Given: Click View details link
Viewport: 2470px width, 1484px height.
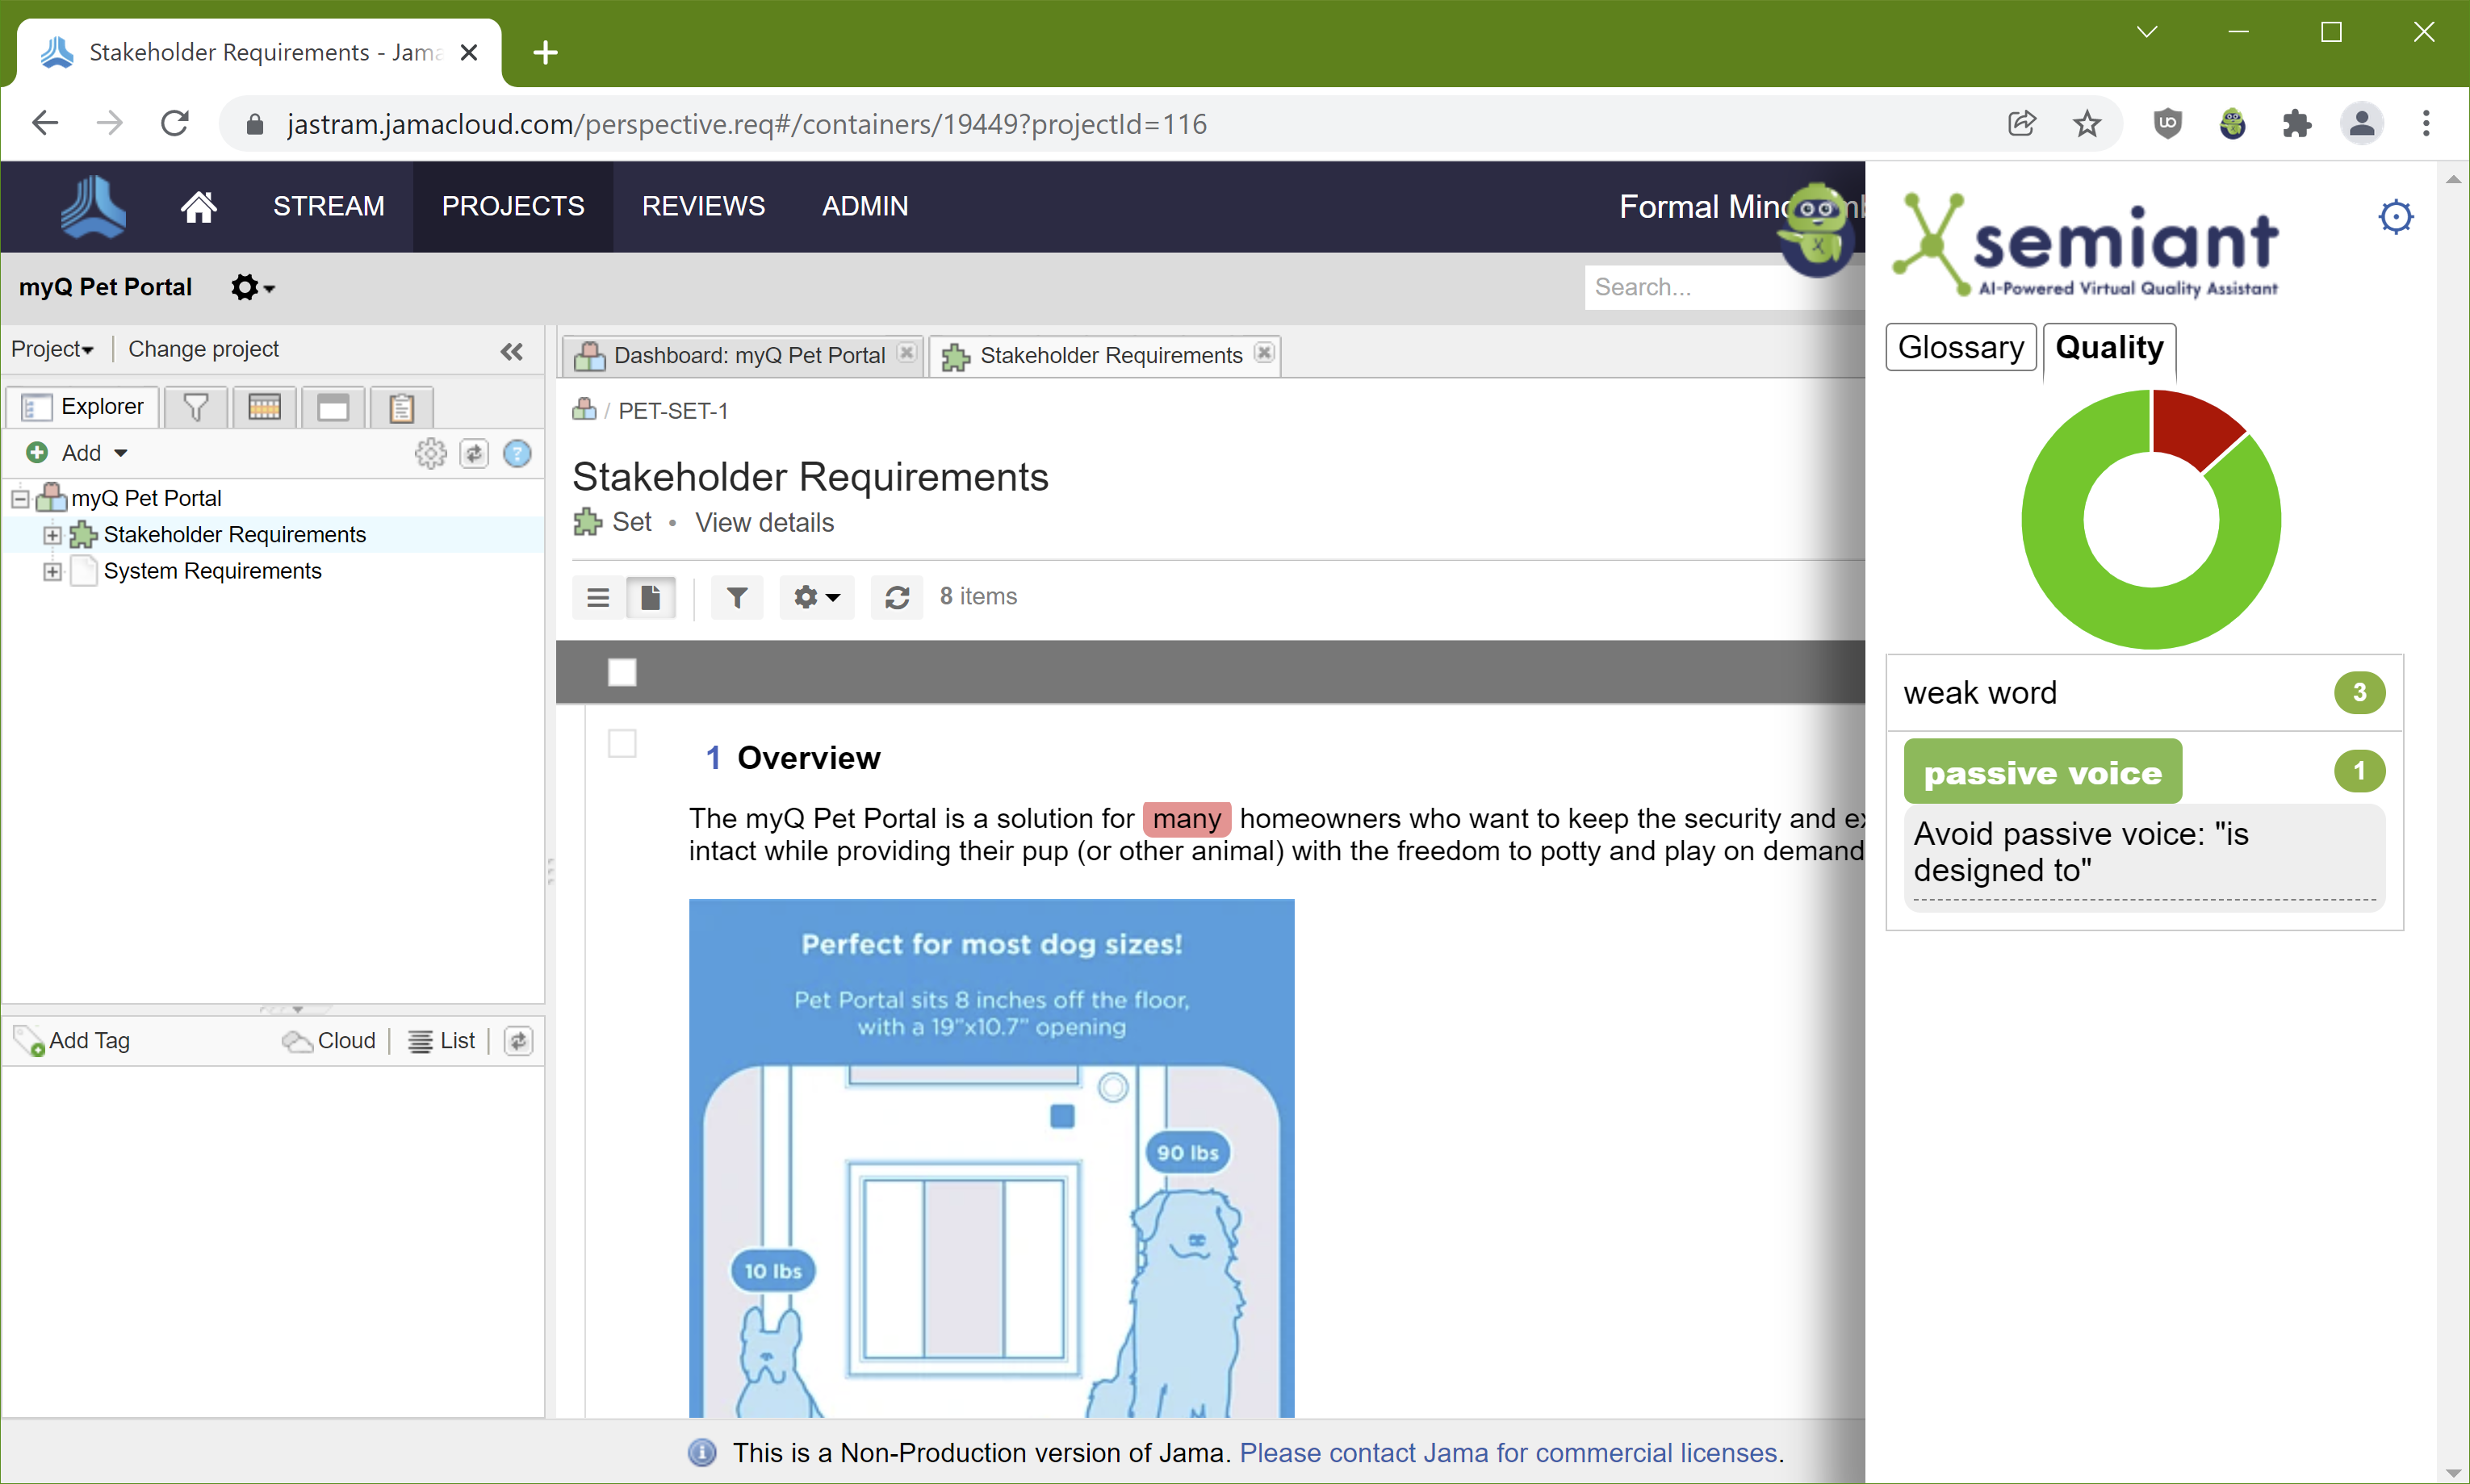Looking at the screenshot, I should 764,522.
